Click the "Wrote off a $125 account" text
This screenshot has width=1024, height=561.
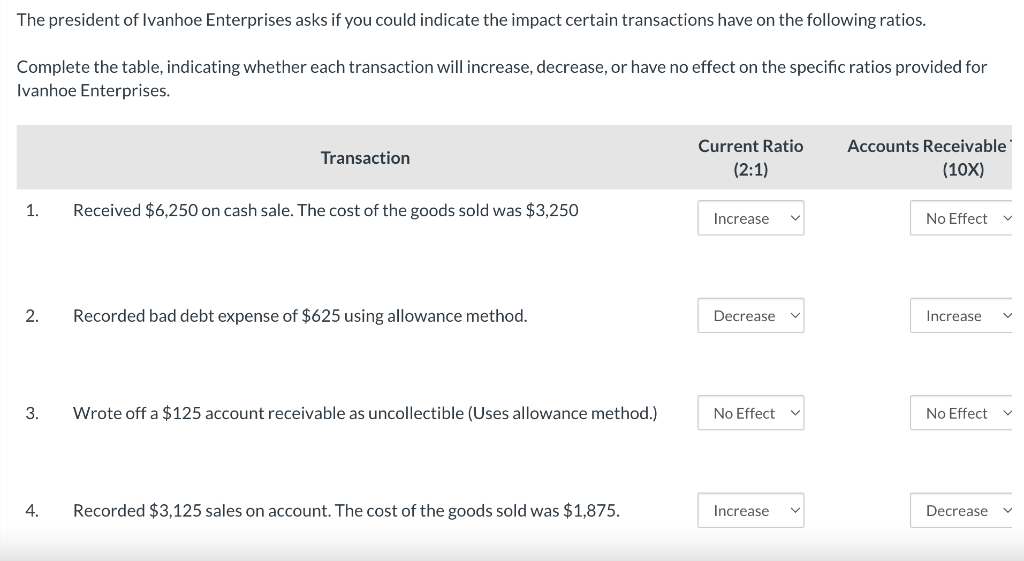click(x=365, y=413)
